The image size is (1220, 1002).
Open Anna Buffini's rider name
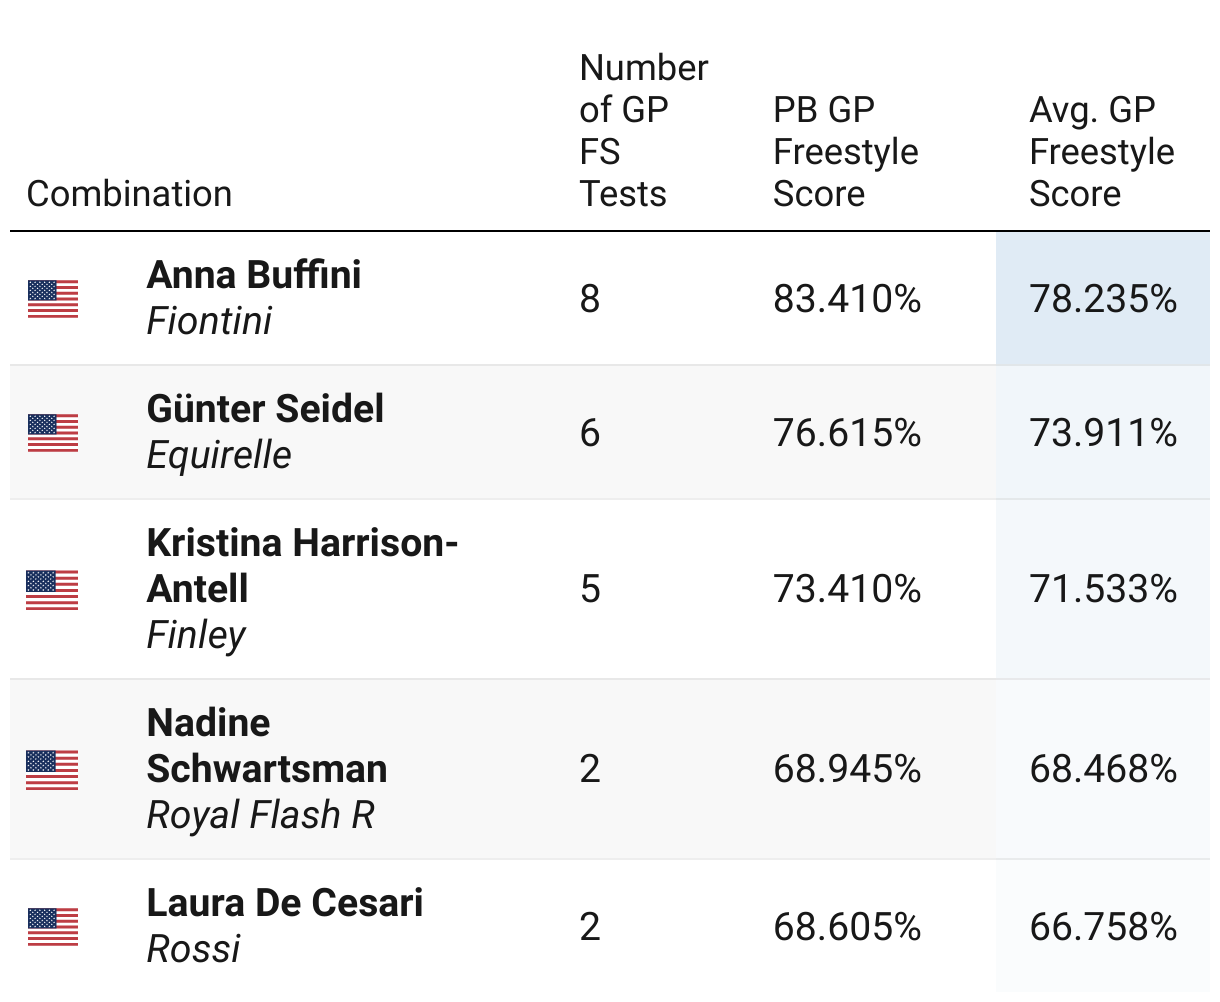point(254,275)
